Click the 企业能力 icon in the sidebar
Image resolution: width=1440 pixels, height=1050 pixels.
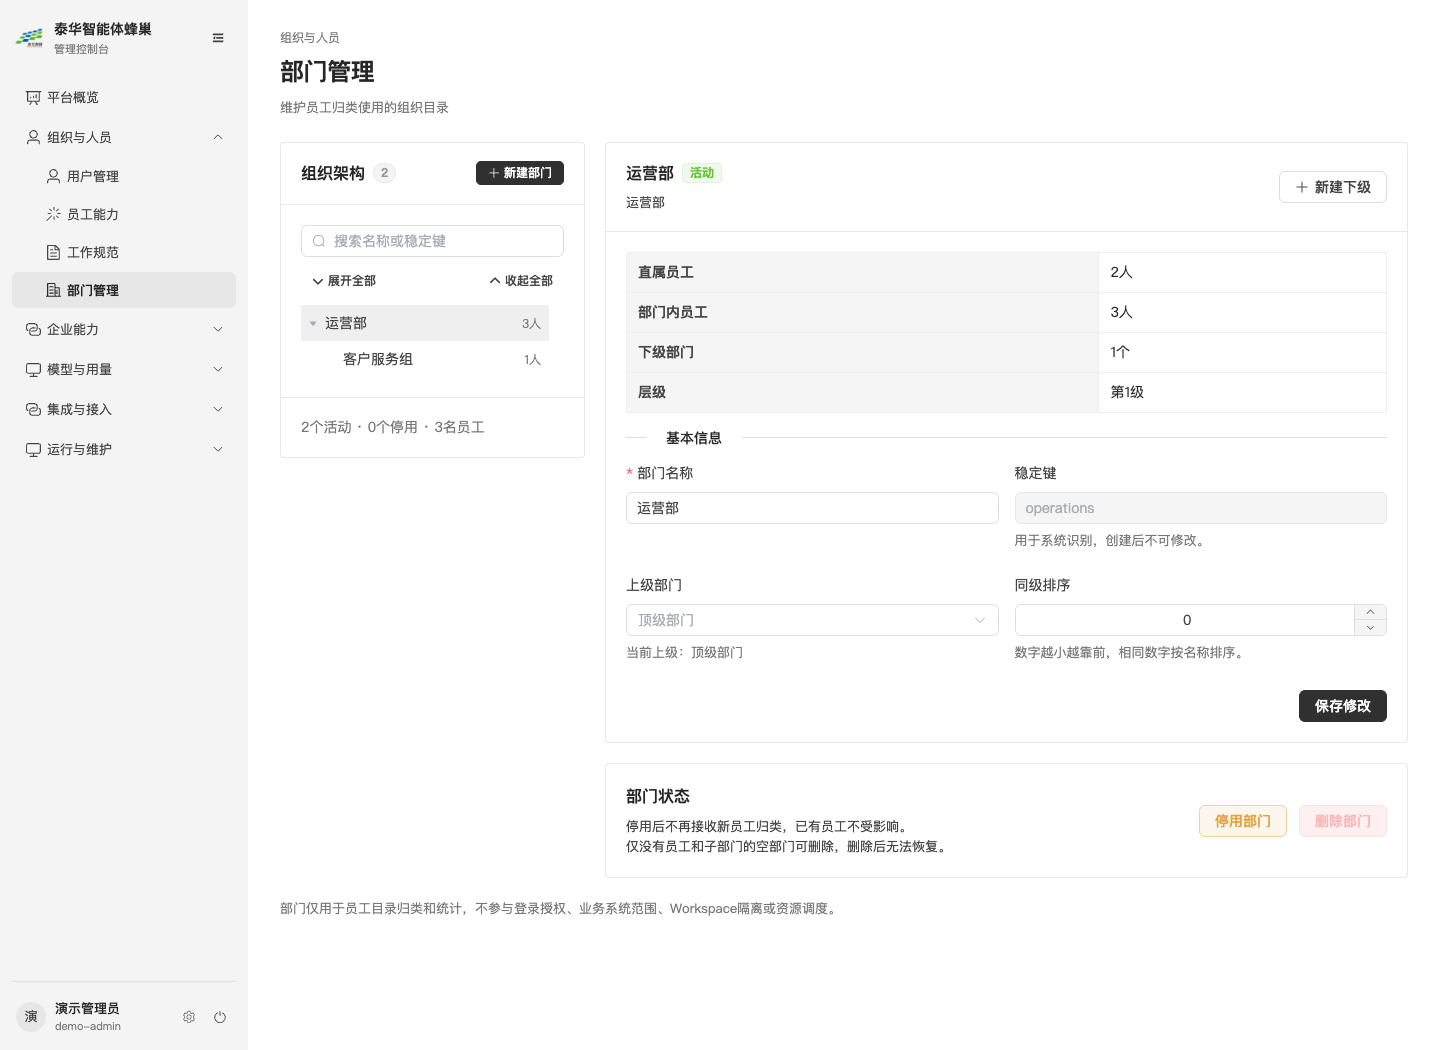click(33, 329)
